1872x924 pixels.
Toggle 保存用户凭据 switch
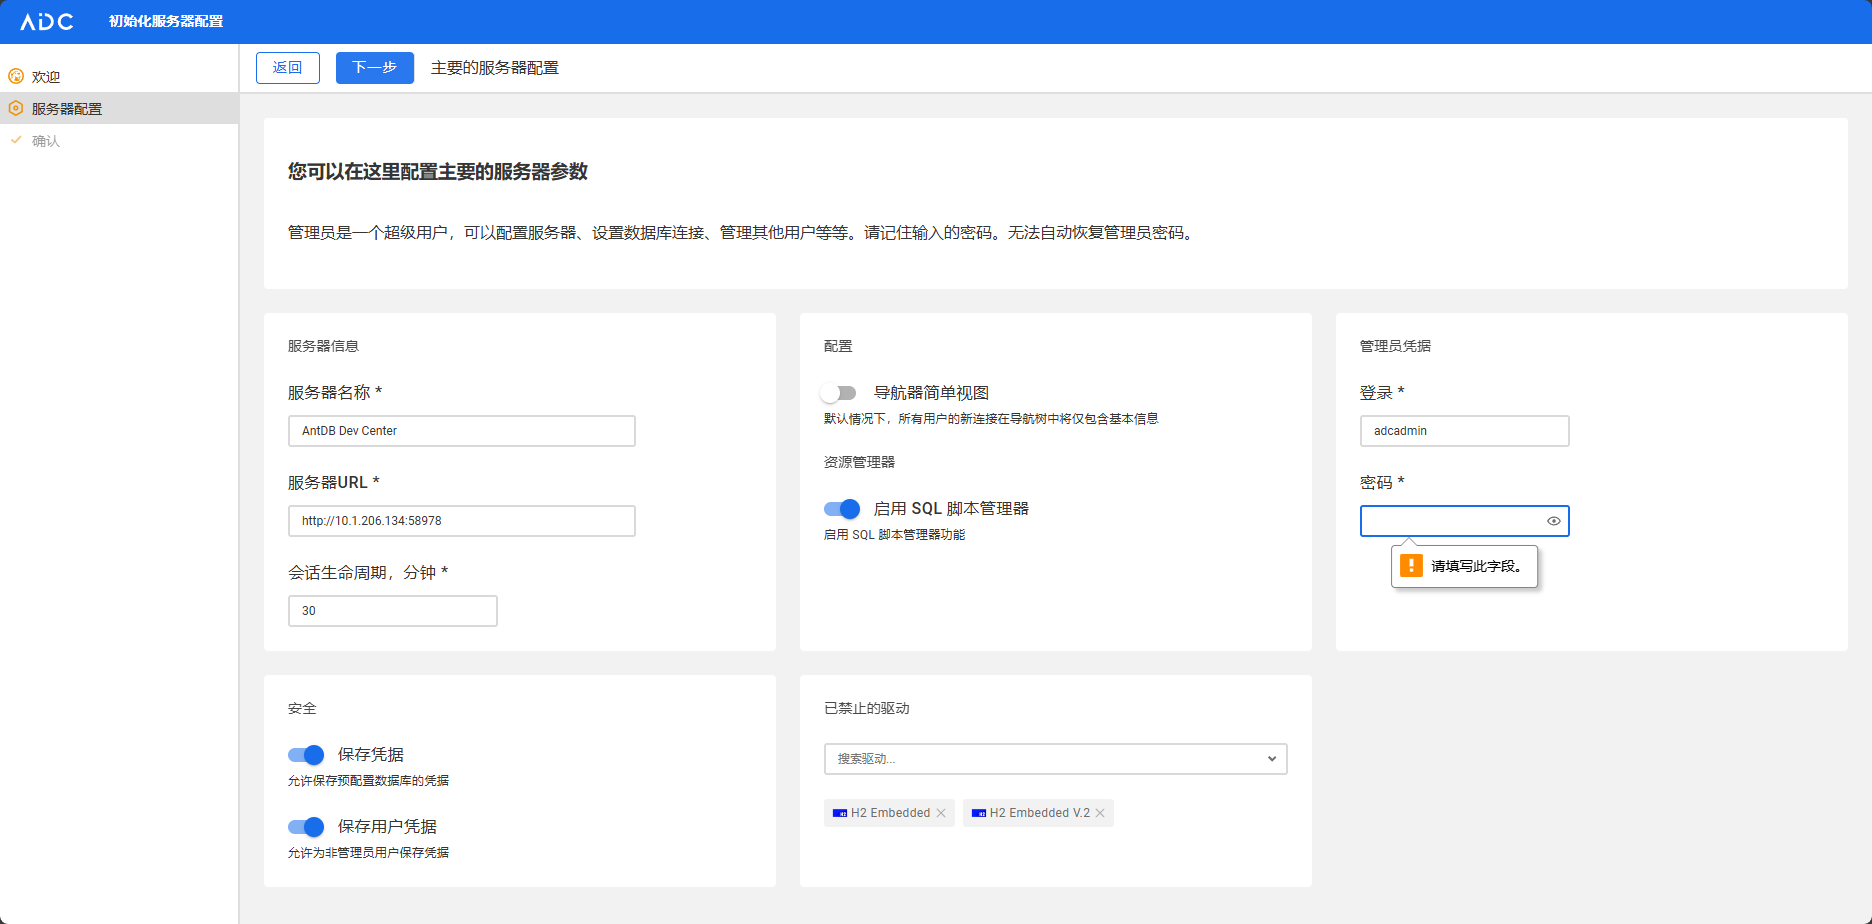click(x=306, y=827)
